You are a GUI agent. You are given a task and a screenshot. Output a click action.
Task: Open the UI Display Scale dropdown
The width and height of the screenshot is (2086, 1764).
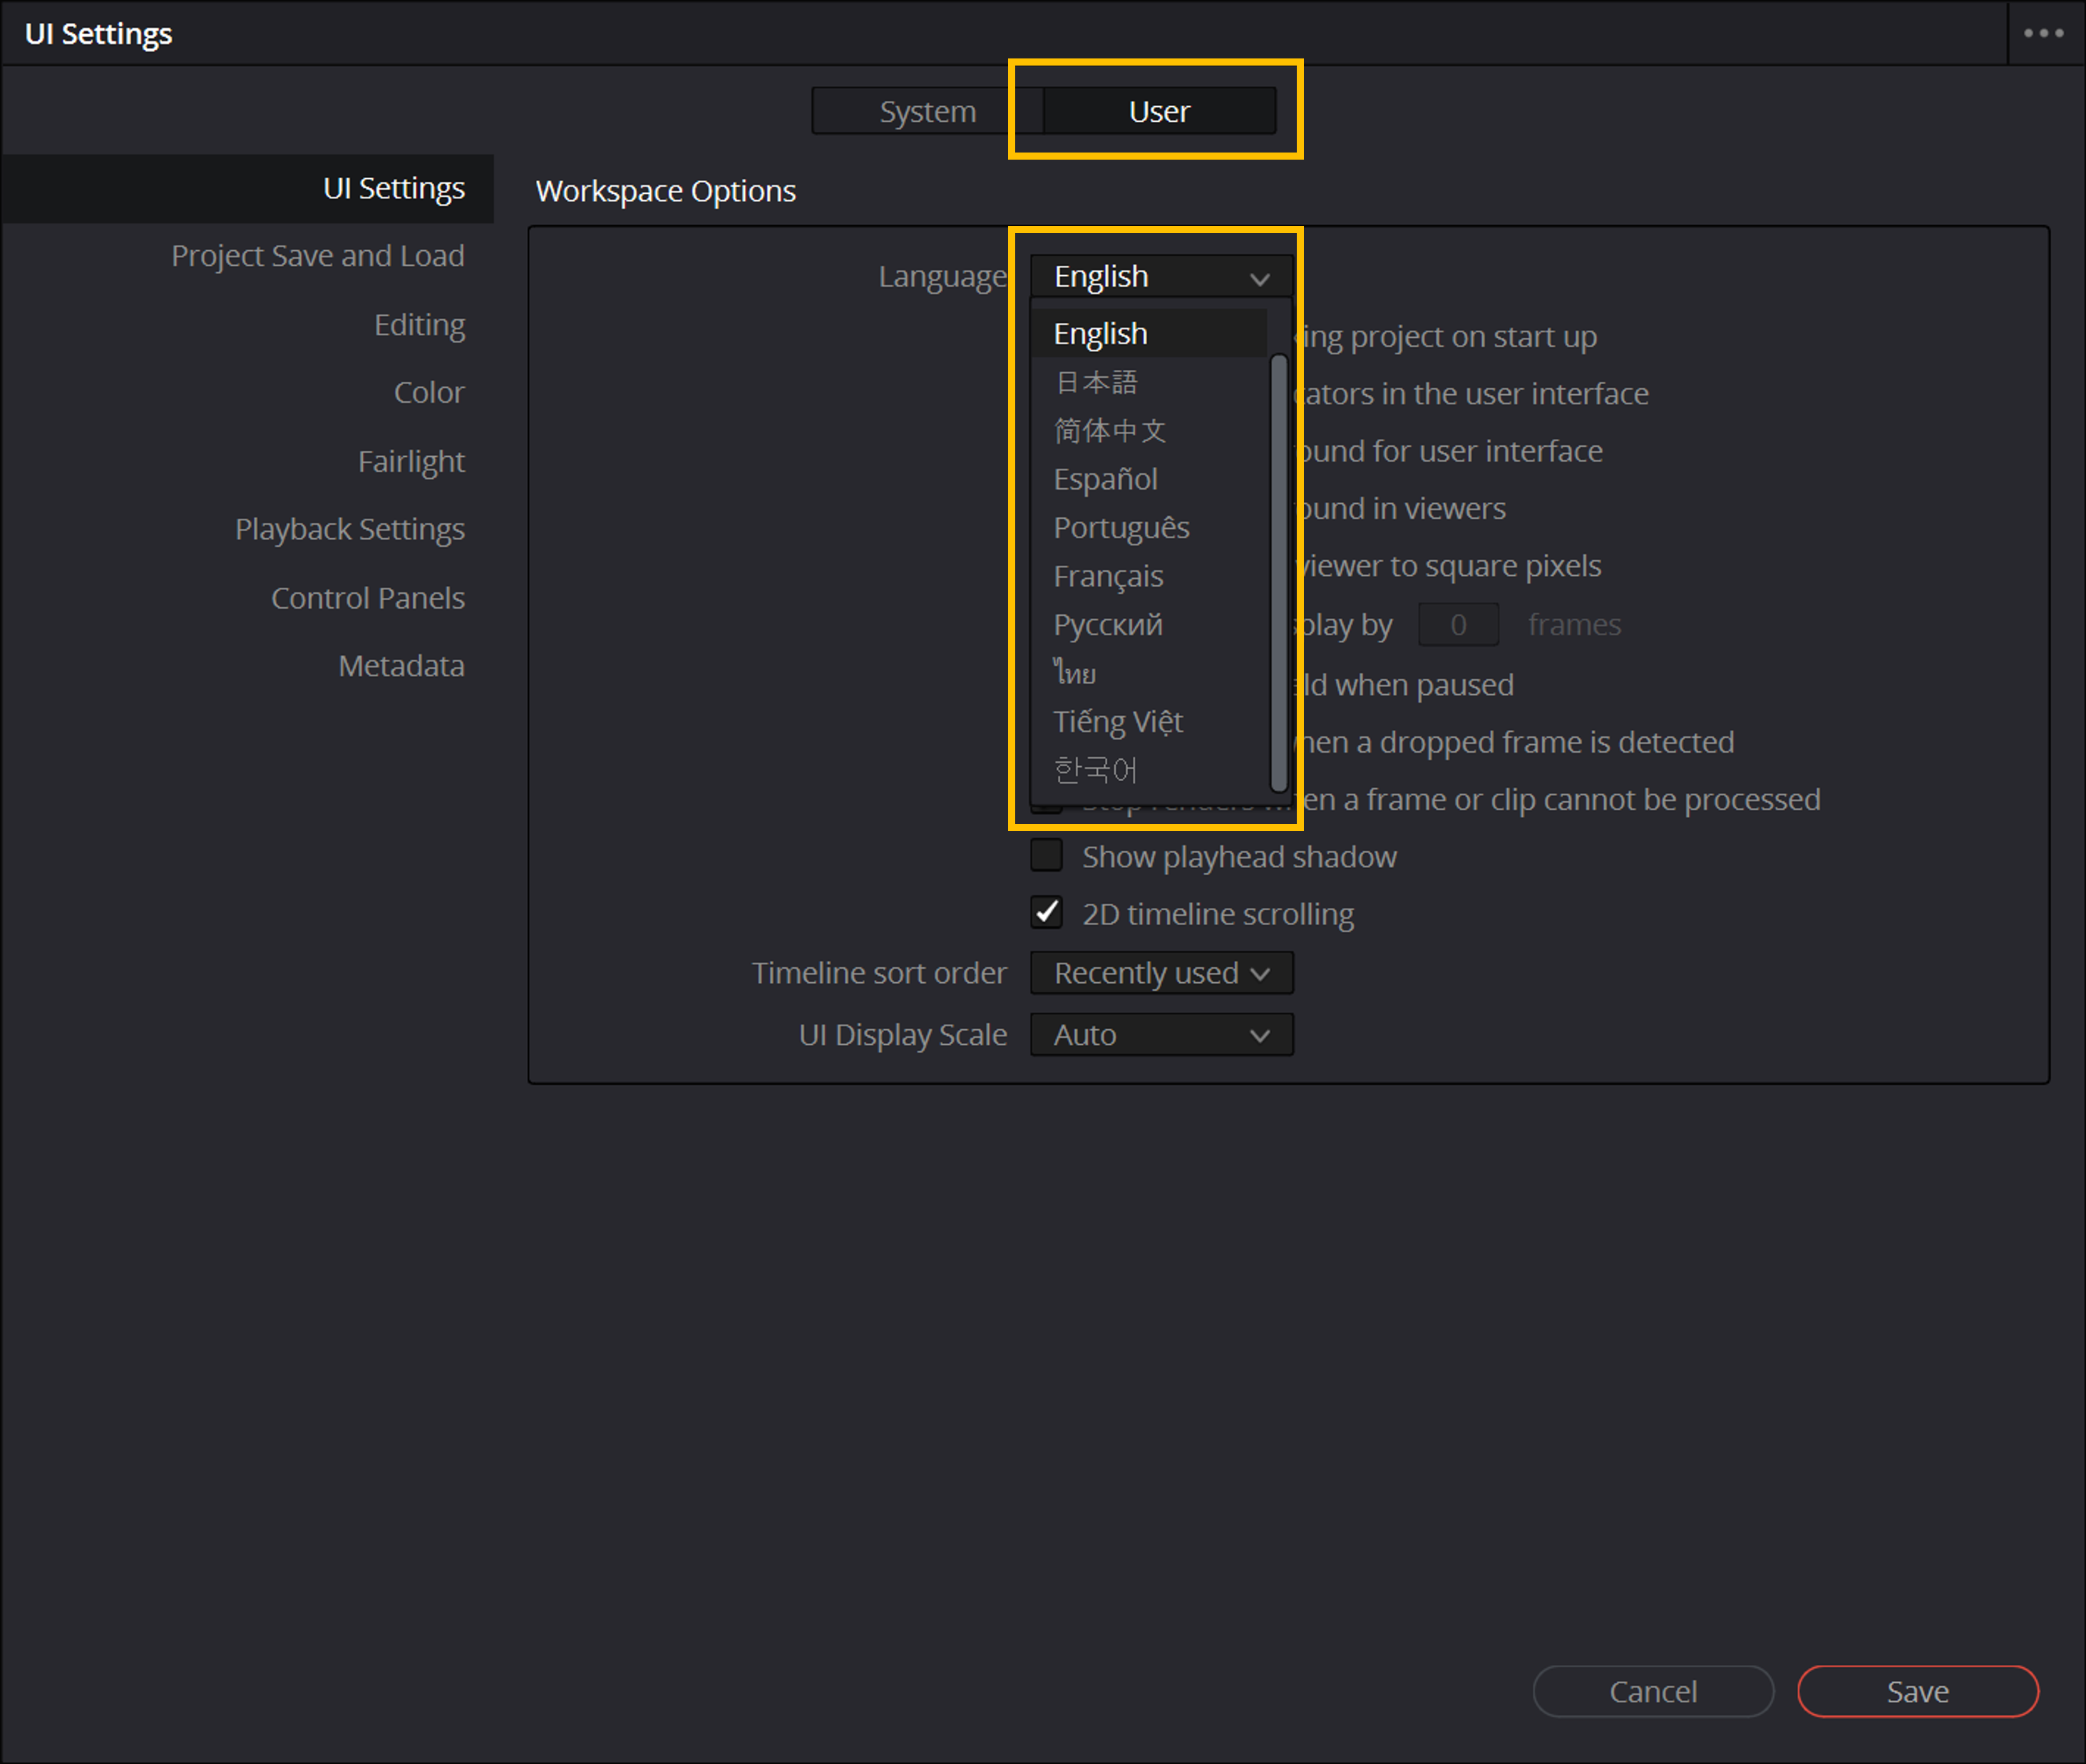point(1161,1035)
